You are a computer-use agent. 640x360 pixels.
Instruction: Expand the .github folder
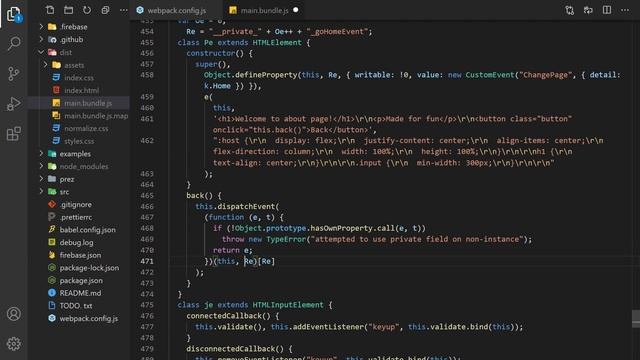click(41, 39)
